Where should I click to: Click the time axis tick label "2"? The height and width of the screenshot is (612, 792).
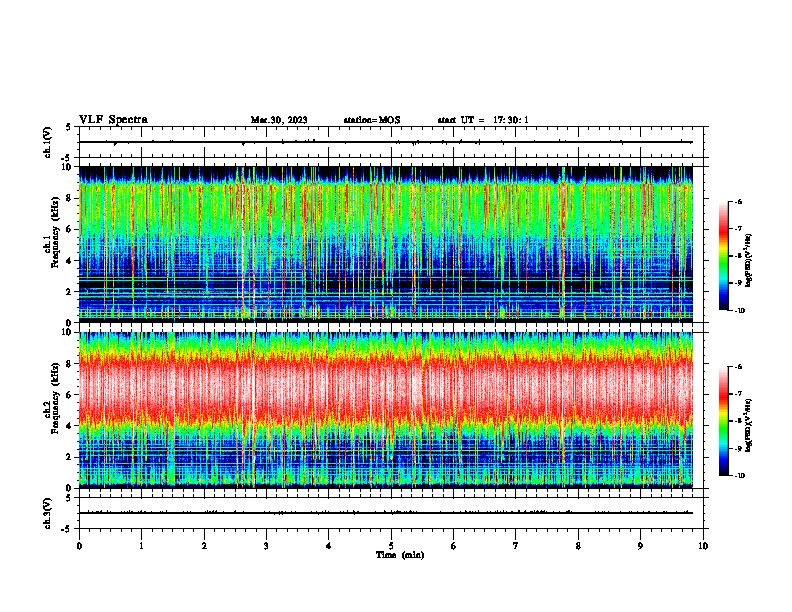coord(204,546)
